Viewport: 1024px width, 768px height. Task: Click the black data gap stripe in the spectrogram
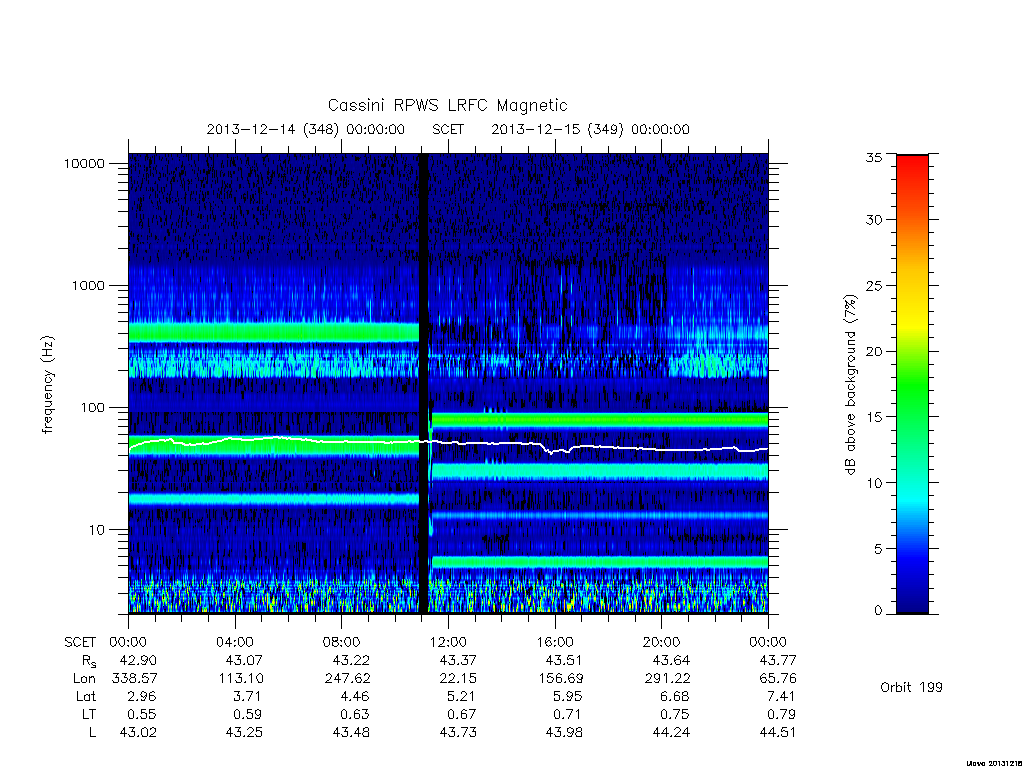point(423,383)
